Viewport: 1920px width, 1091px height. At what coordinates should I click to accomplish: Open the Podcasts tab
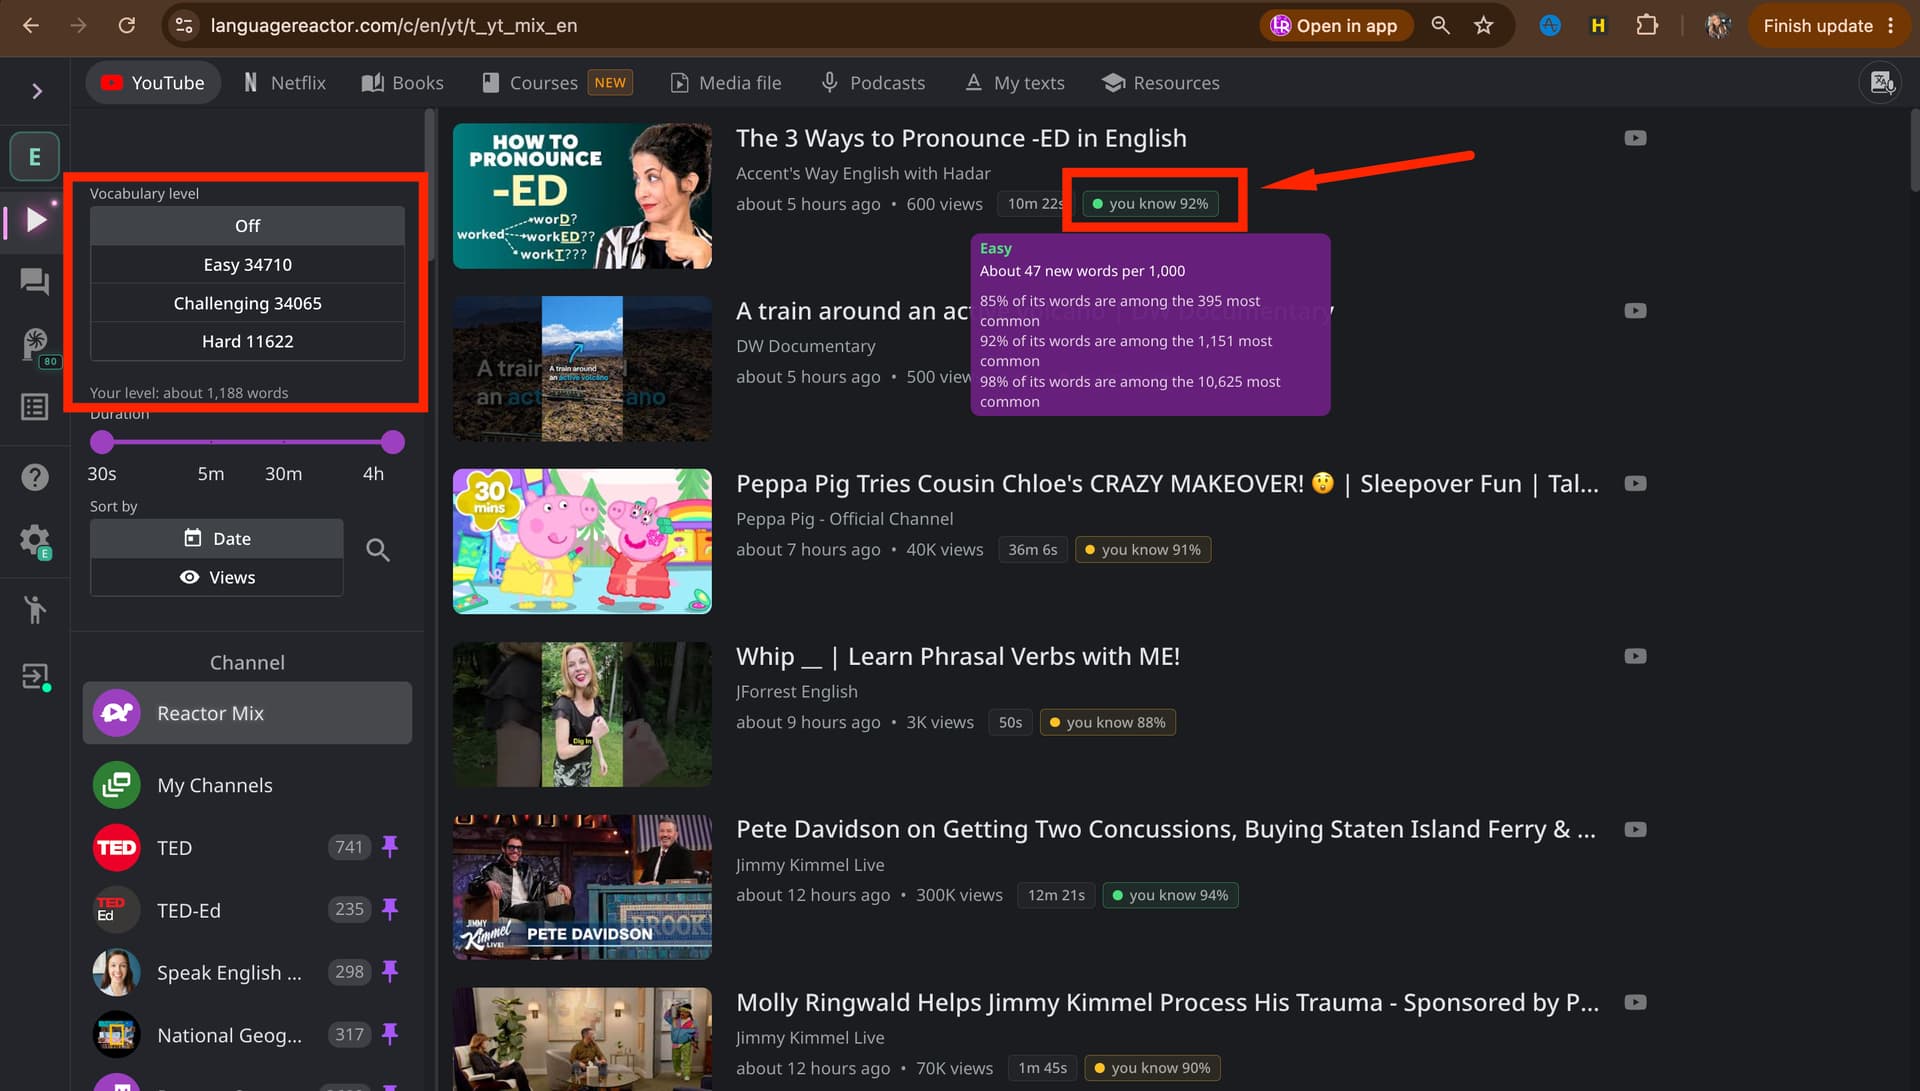(872, 83)
